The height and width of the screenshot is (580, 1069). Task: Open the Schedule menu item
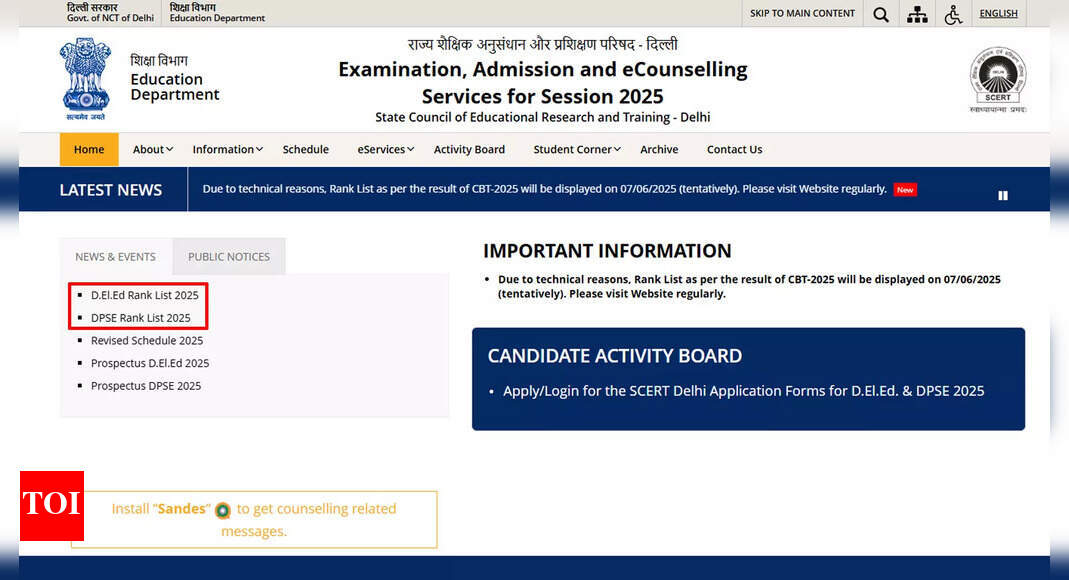[305, 149]
